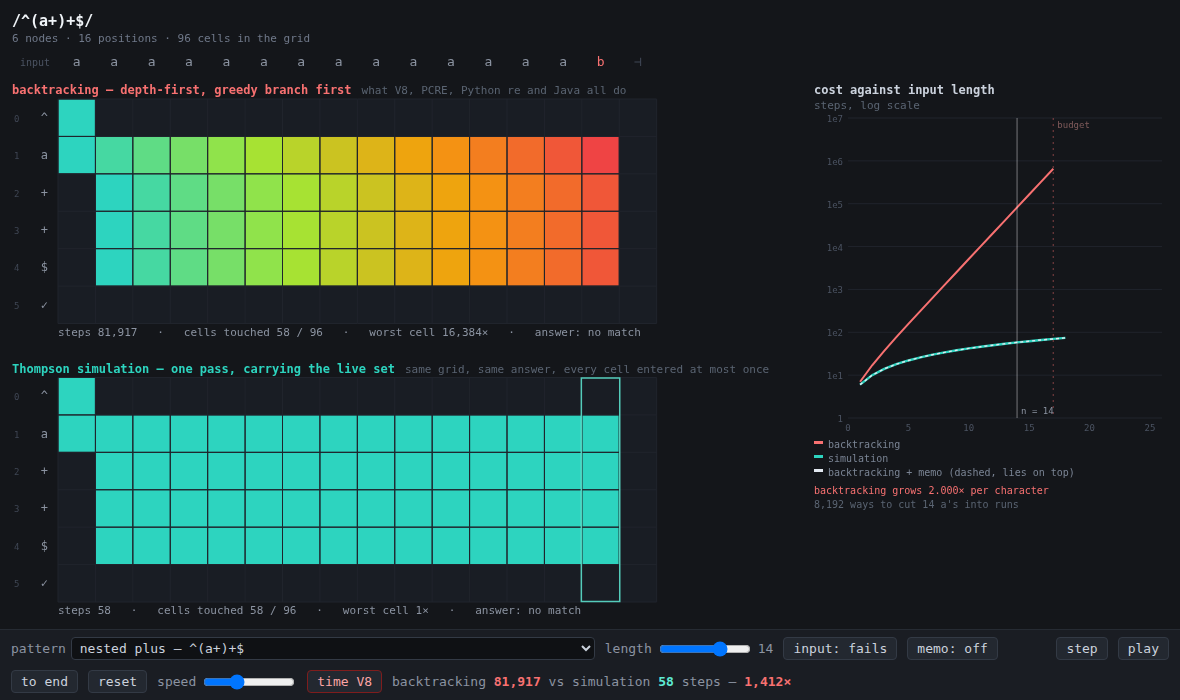This screenshot has width=1180, height=700.
Task: Click '6 nodes · 16 positions · 96 cells' summary
Action: (161, 38)
